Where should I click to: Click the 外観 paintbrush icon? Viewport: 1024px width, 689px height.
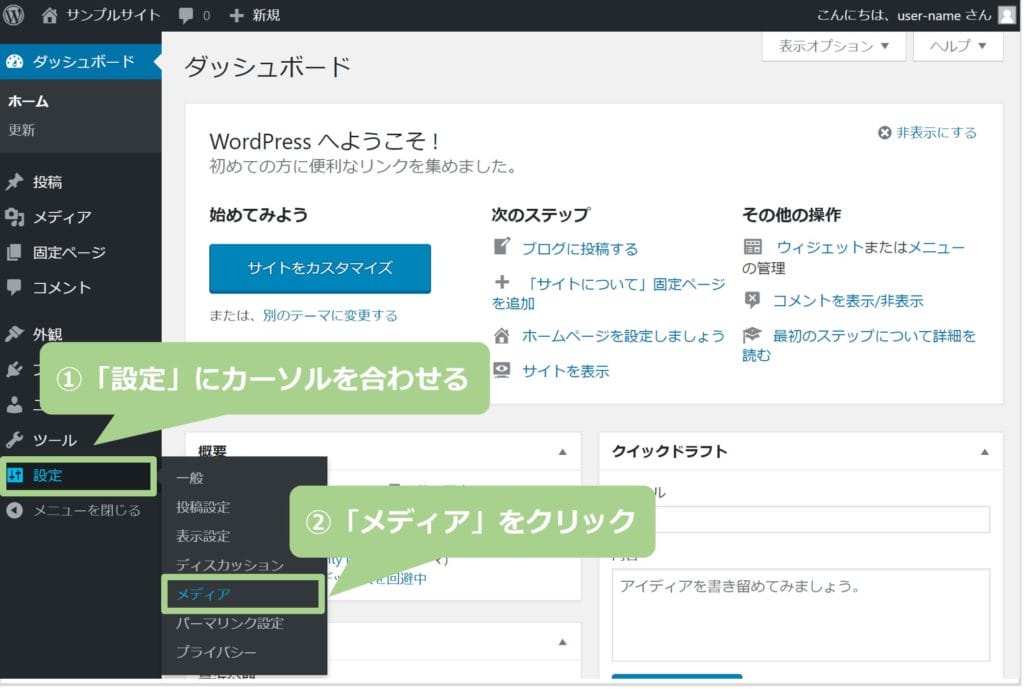14,334
